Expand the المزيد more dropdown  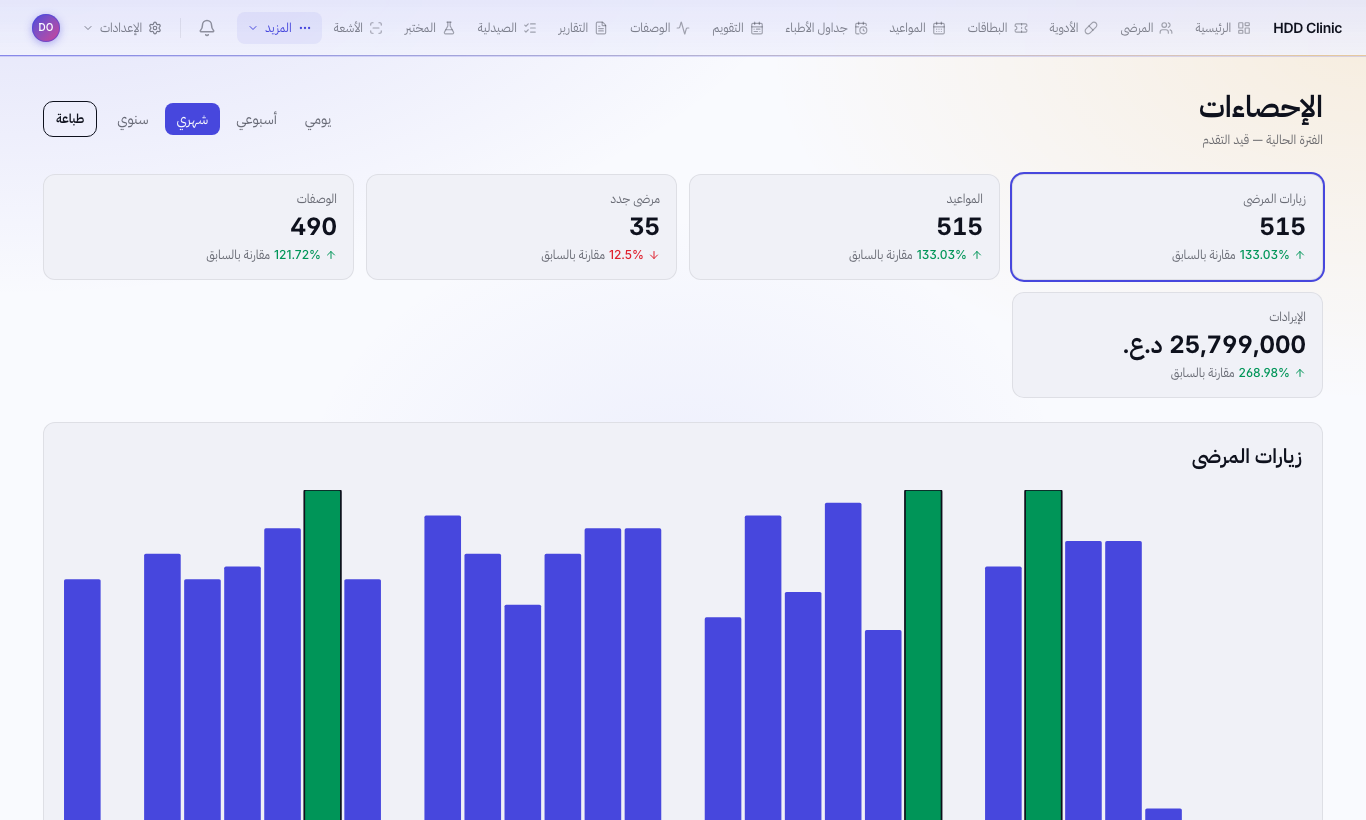tap(279, 28)
